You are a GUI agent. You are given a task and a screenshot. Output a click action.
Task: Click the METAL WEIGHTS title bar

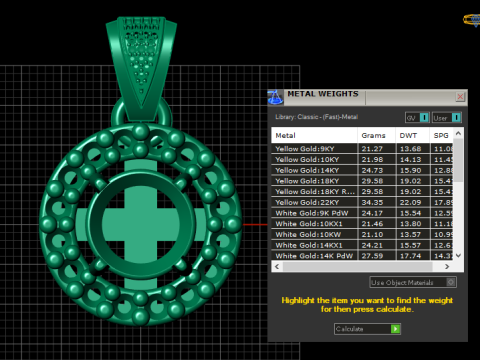(369, 97)
